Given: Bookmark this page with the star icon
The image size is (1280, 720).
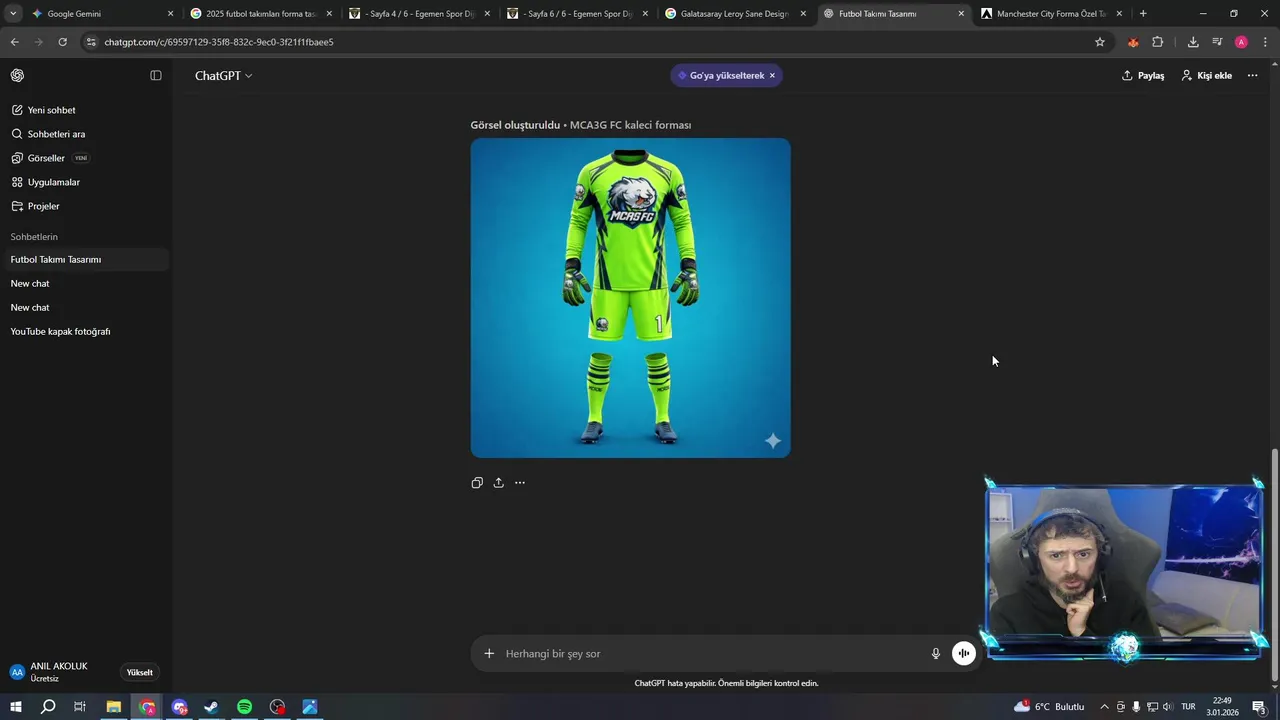Looking at the screenshot, I should (x=1100, y=42).
